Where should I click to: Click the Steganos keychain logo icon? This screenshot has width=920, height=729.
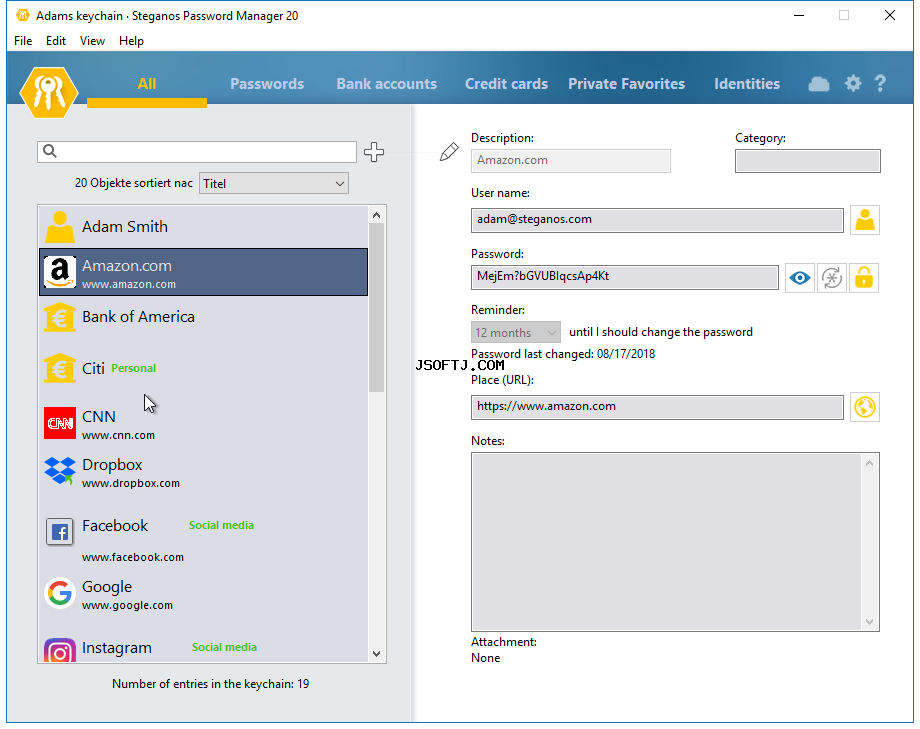(x=49, y=92)
